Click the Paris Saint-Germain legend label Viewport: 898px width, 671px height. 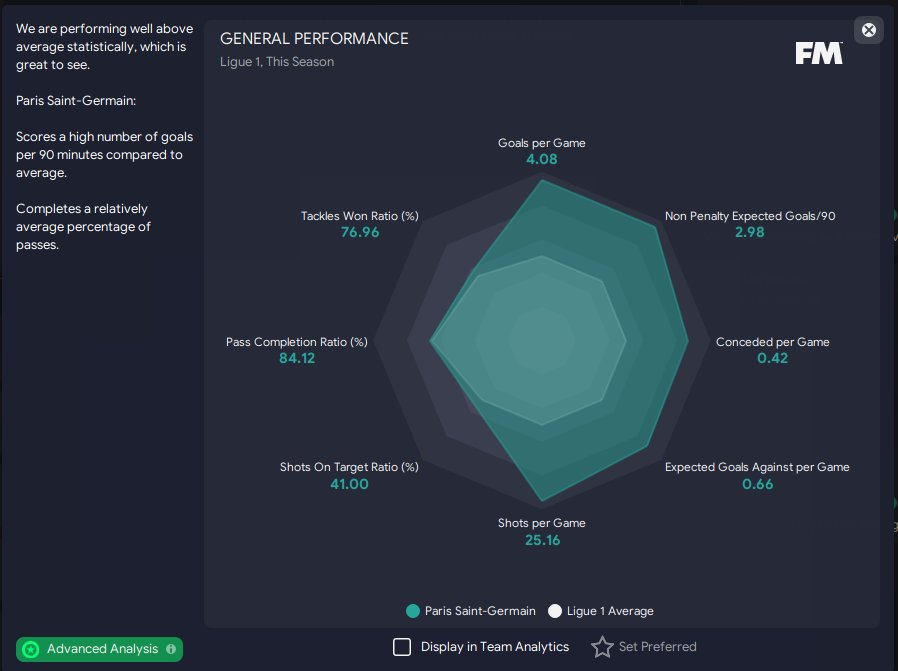(480, 611)
